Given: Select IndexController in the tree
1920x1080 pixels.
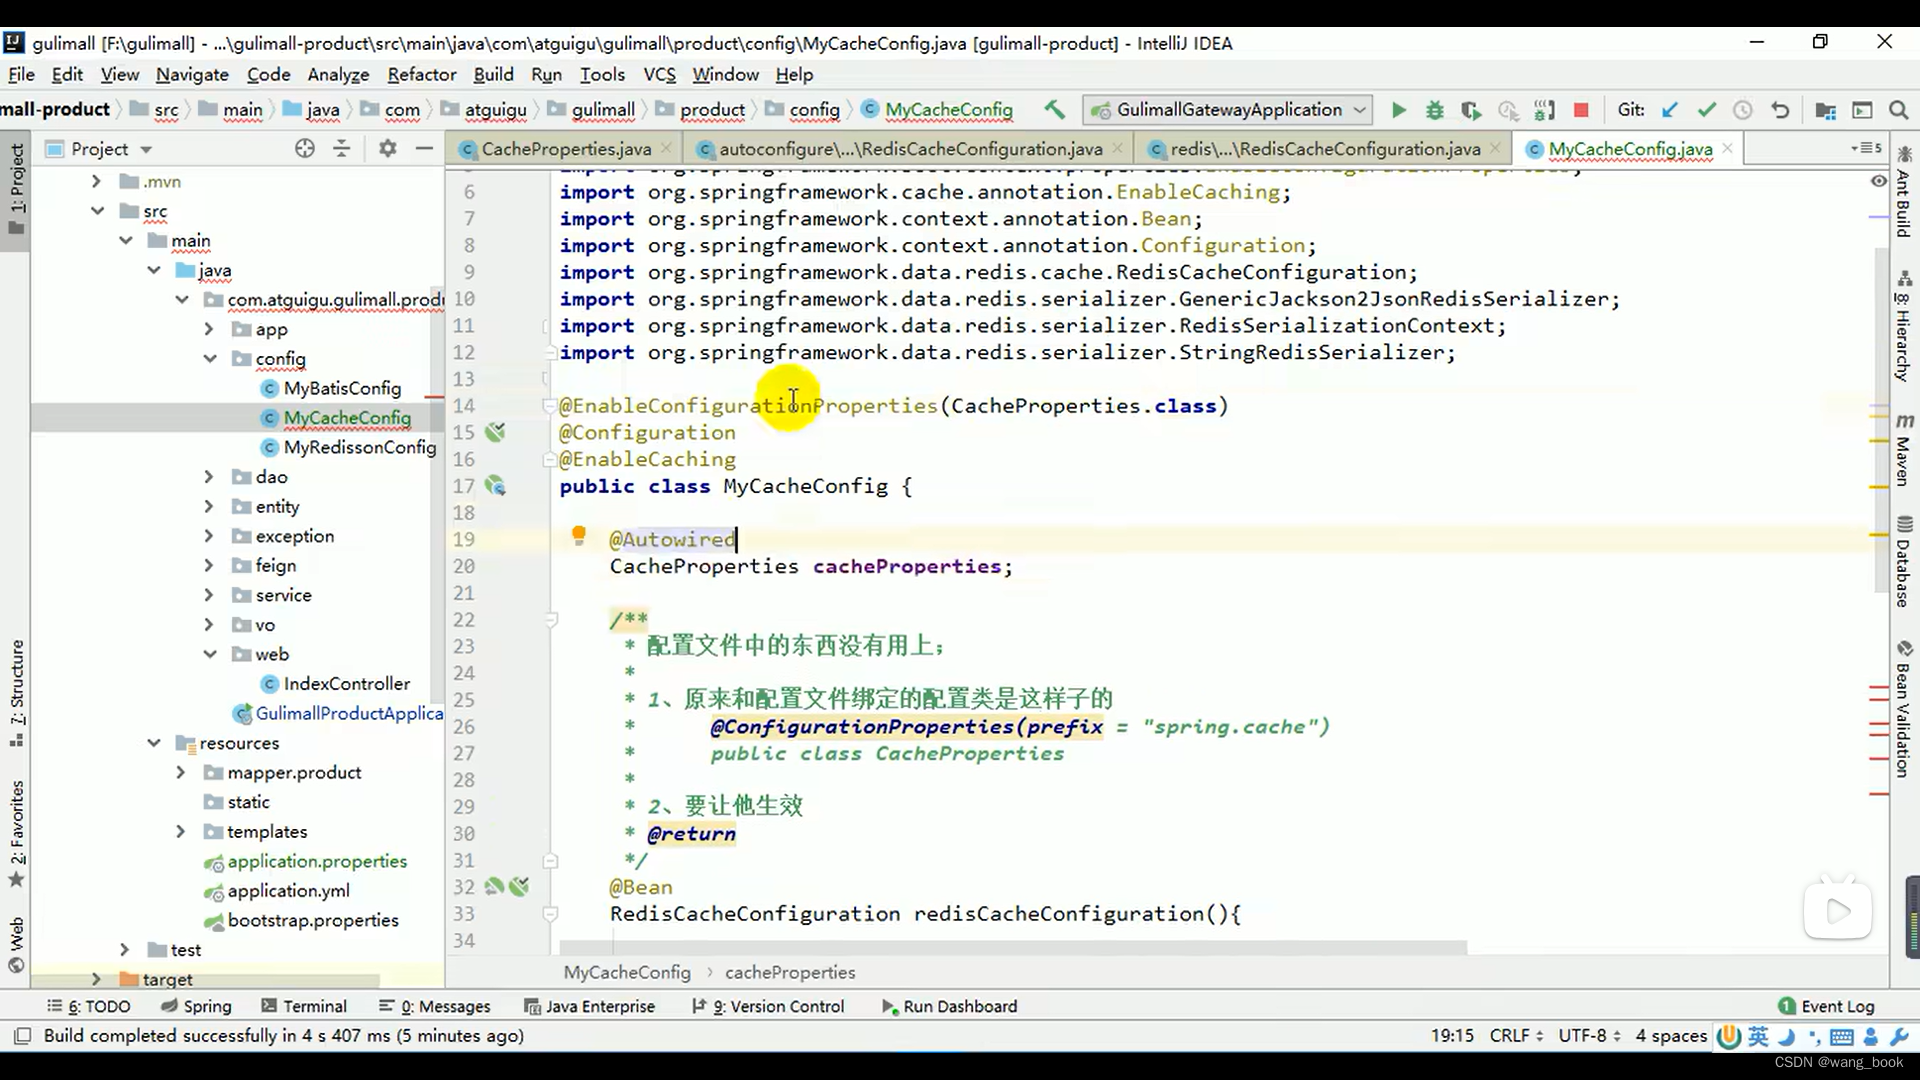Looking at the screenshot, I should [x=346, y=684].
